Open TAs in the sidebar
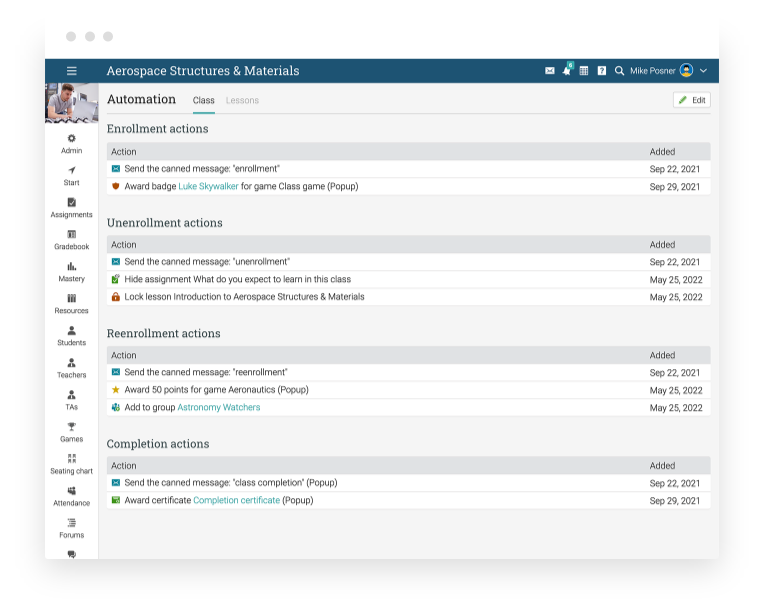The height and width of the screenshot is (614, 764). 72,401
